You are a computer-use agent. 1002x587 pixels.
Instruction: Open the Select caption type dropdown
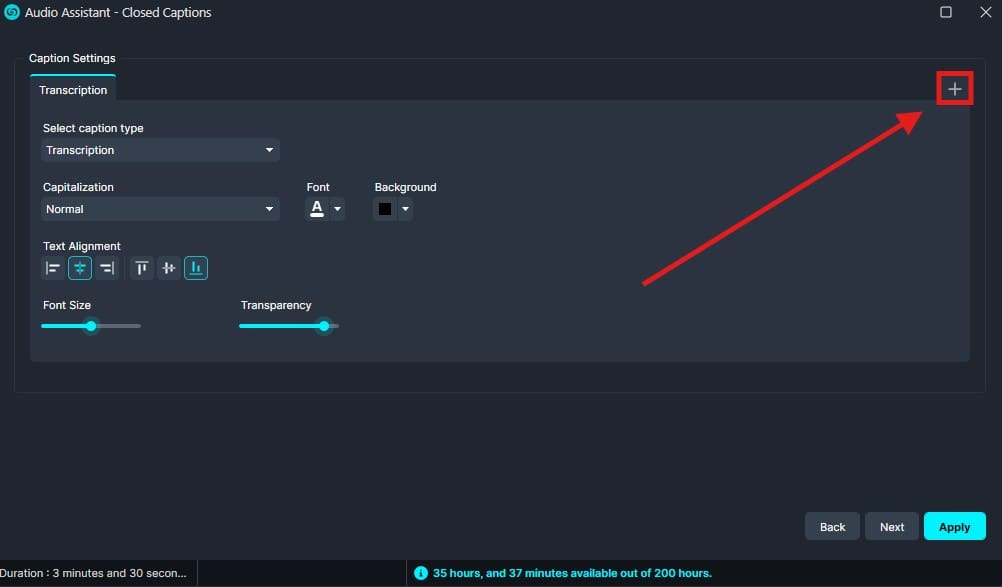(x=160, y=150)
